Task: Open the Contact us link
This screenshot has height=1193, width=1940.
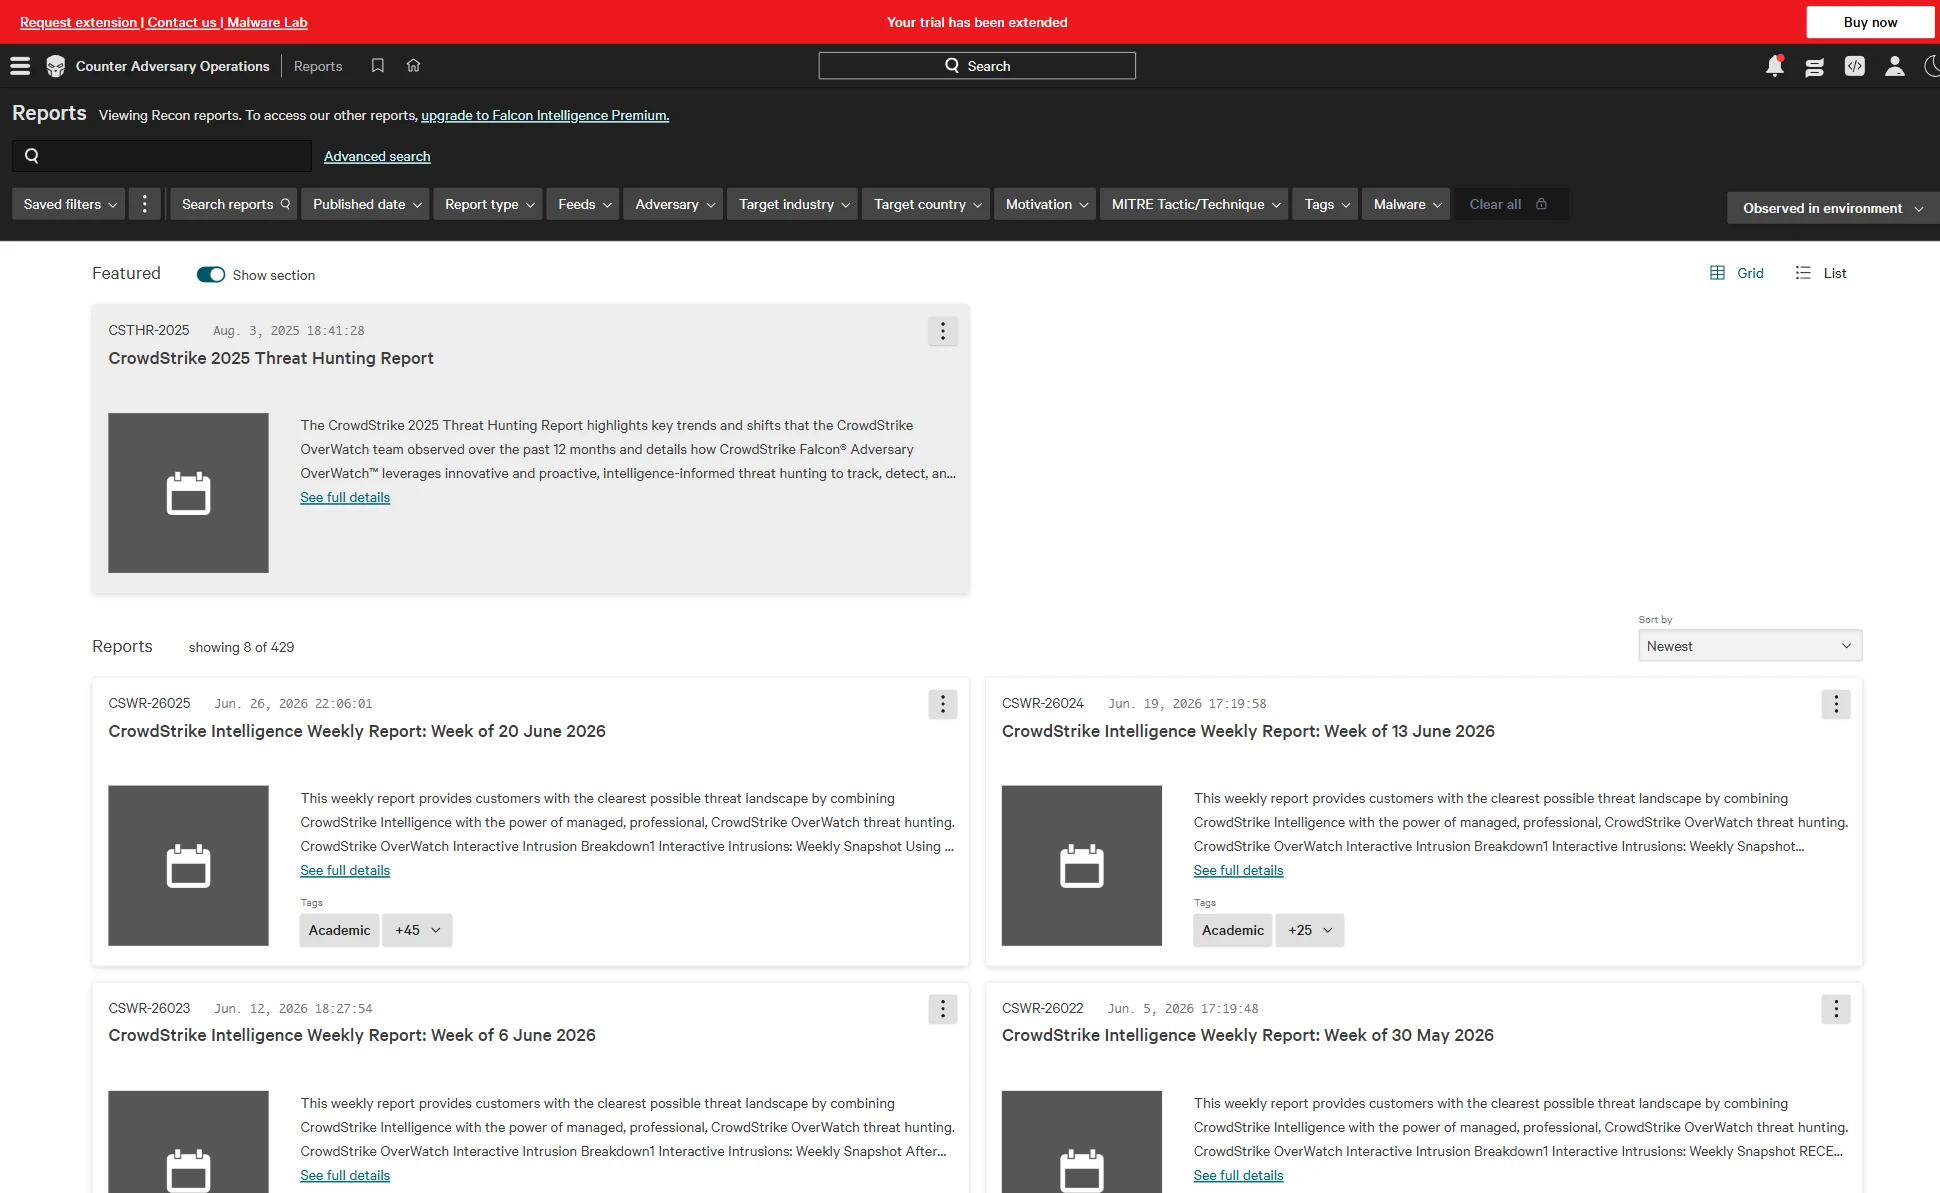Action: [182, 22]
